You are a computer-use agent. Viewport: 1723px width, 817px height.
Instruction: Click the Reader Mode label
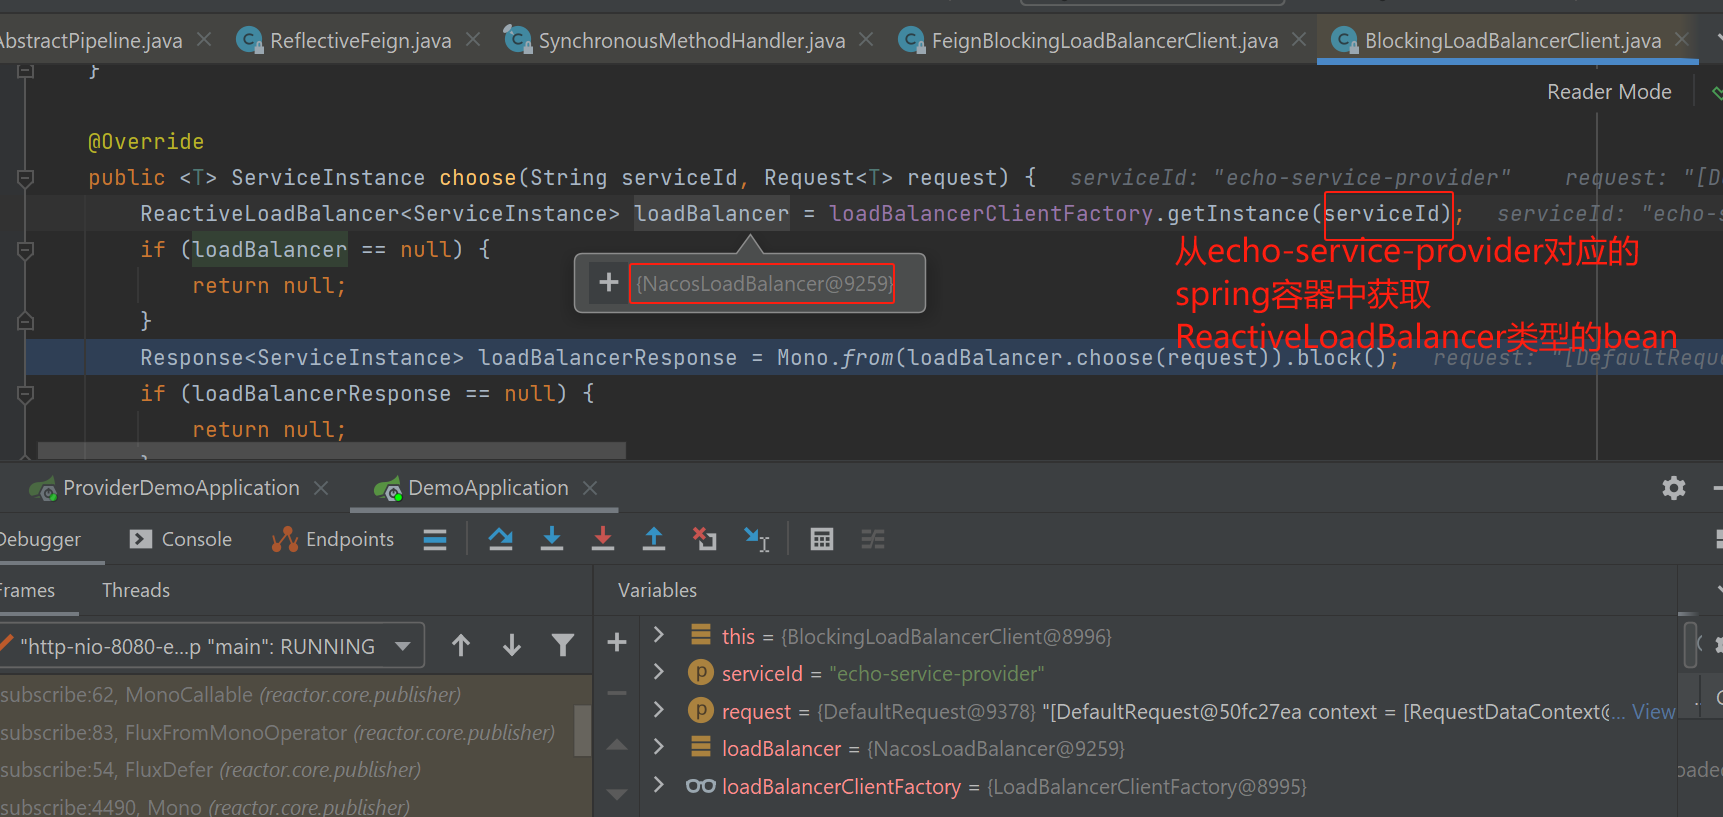point(1609,92)
